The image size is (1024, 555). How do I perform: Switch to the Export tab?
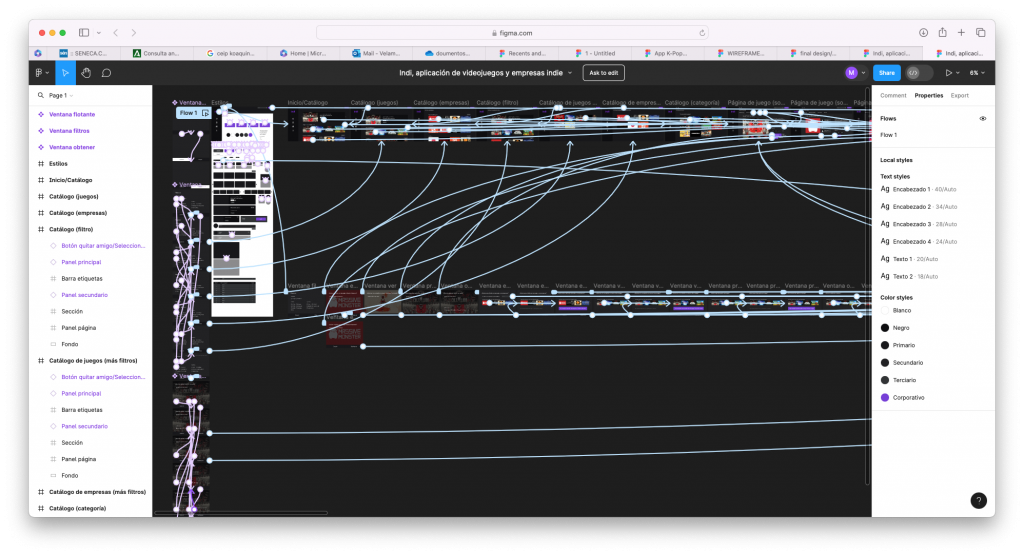point(959,96)
